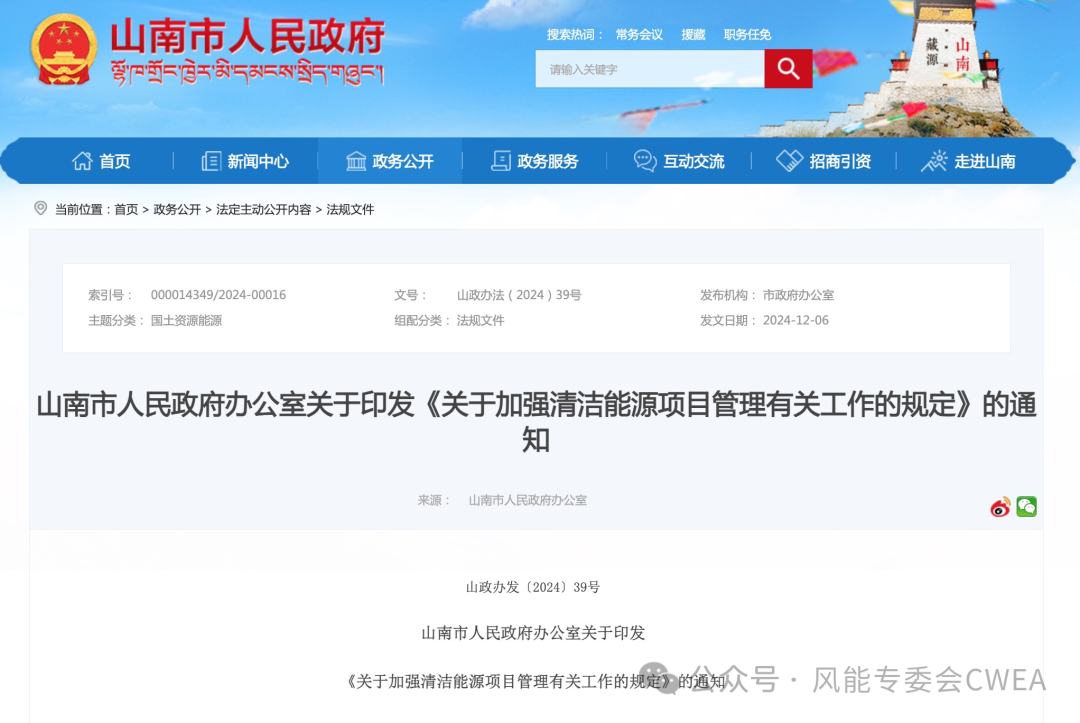Image resolution: width=1080 pixels, height=723 pixels.
Task: Go to 首页 in the breadcrumb
Action: tap(126, 210)
